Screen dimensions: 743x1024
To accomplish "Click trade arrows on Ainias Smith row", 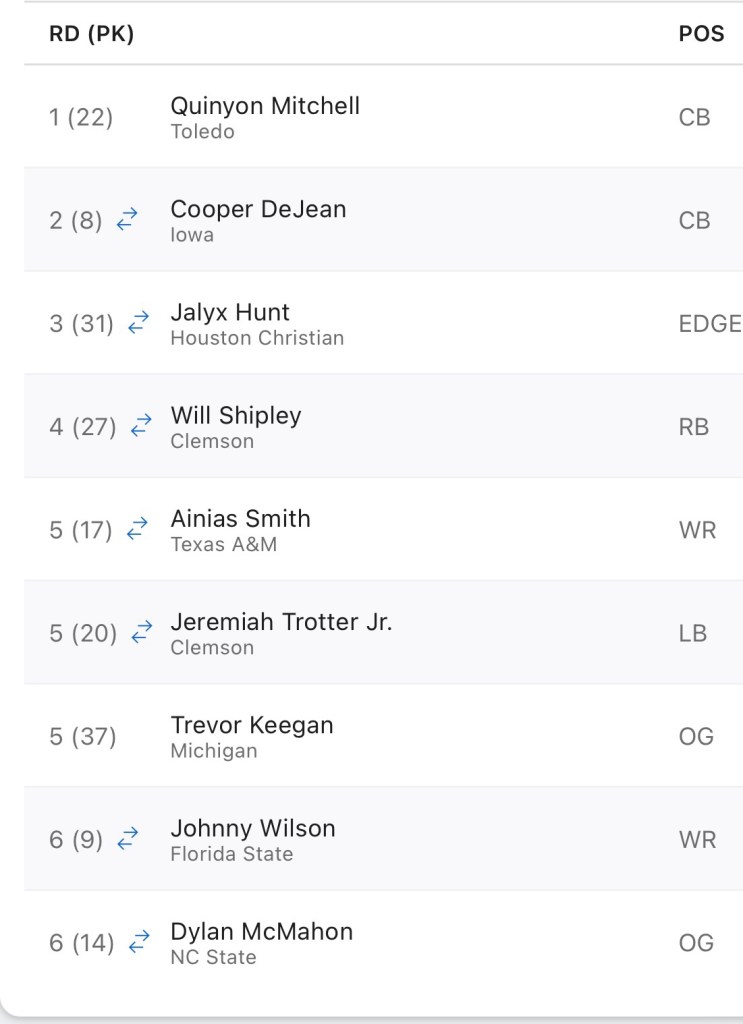I will click(137, 529).
